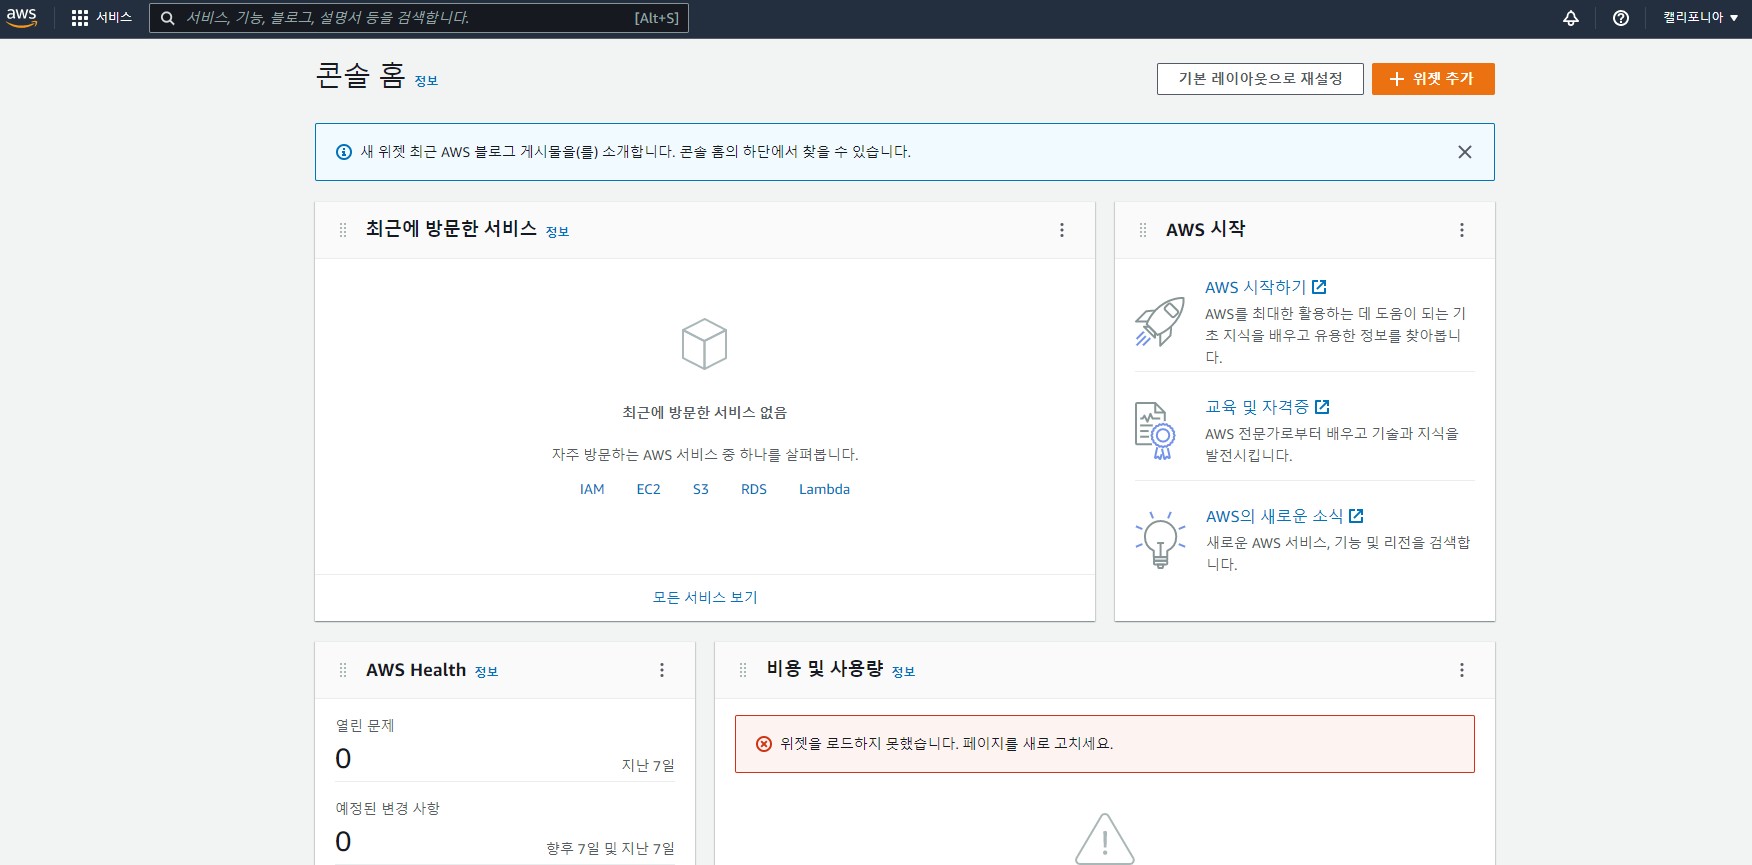Click info icon in blue banner
Viewport: 1752px width, 865px height.
(344, 152)
